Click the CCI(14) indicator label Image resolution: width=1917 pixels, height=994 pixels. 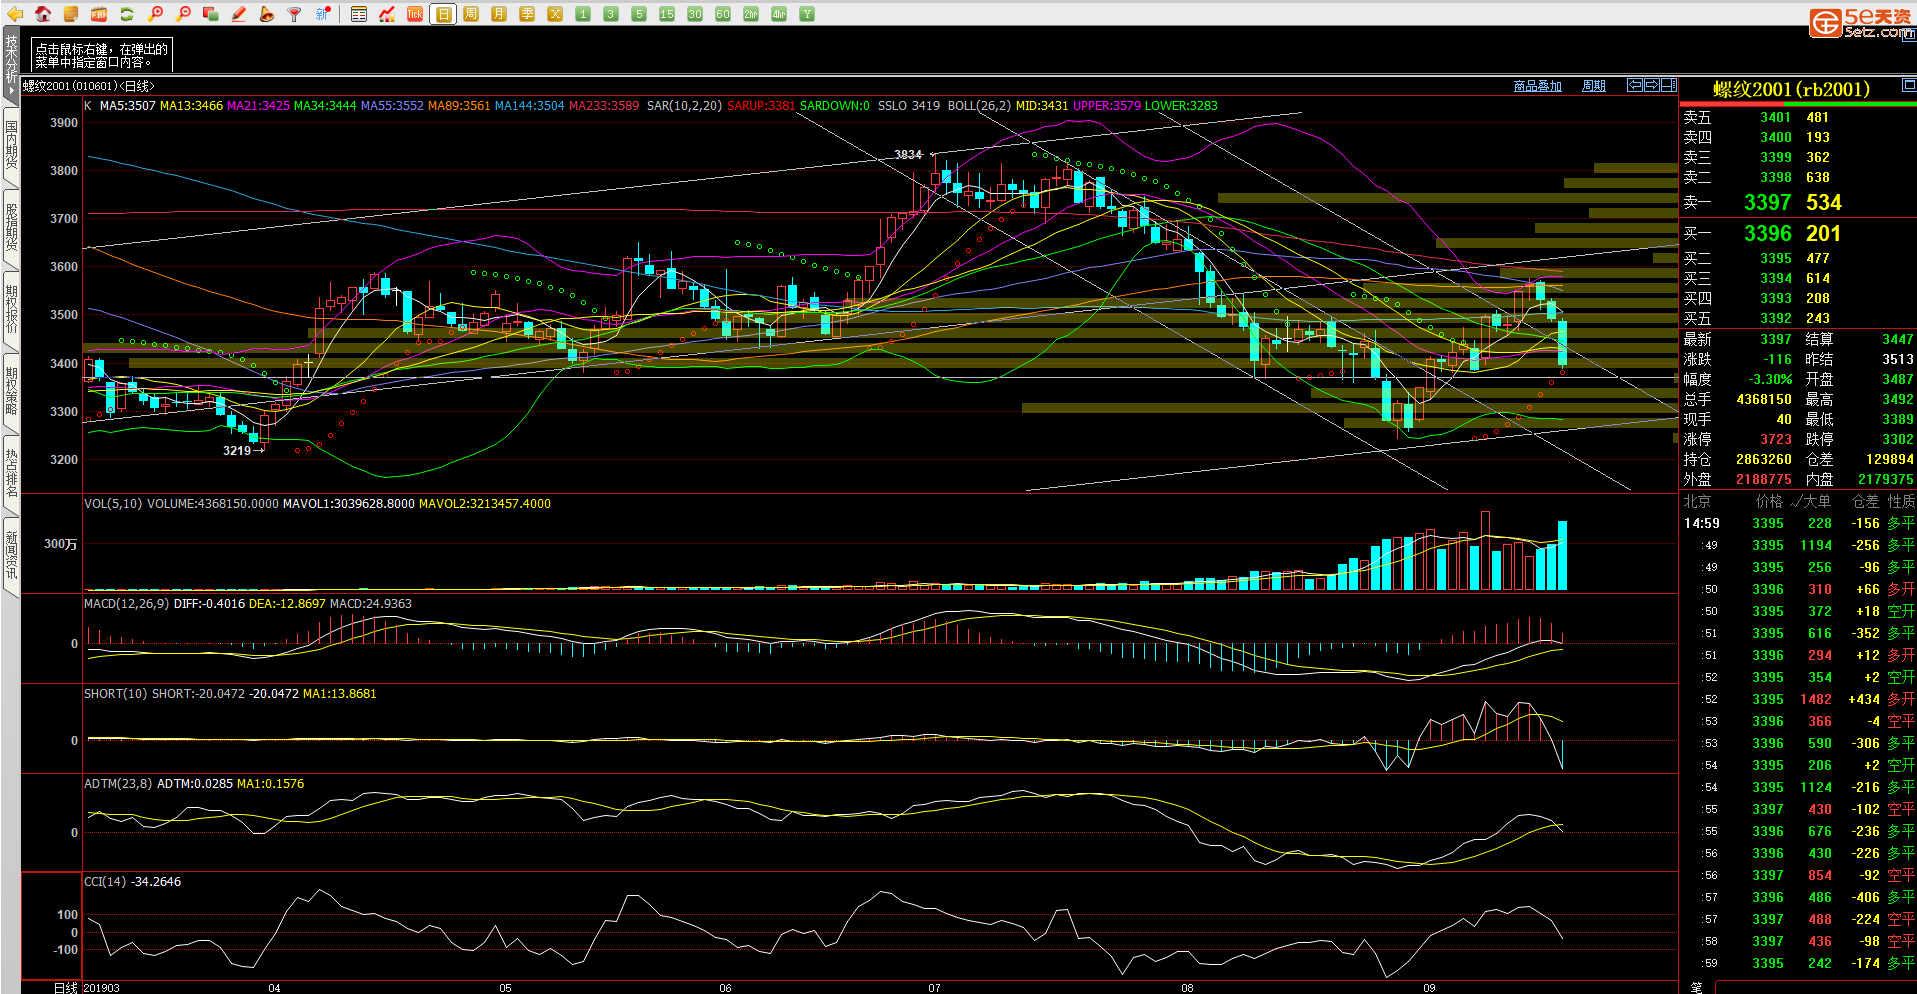pos(105,882)
